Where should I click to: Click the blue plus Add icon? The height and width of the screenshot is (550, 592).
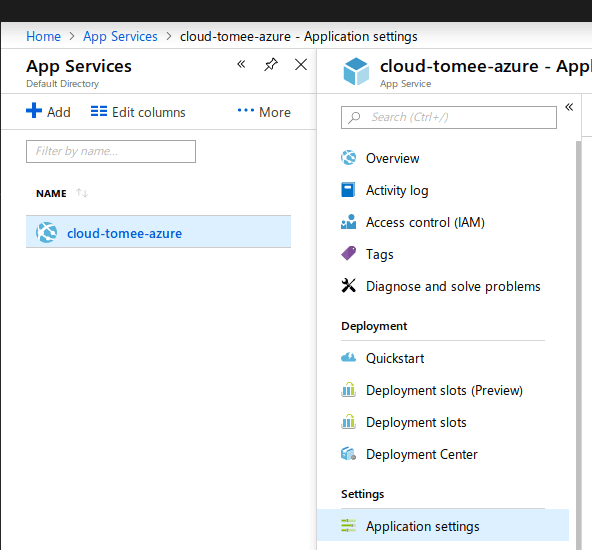[34, 111]
